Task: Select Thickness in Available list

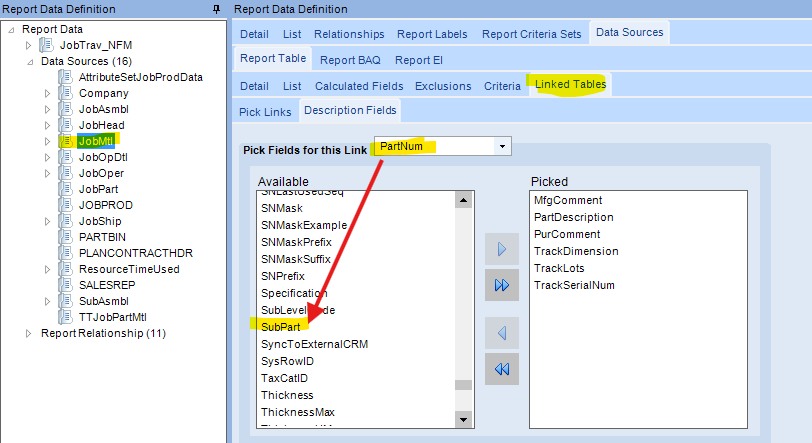Action: click(287, 395)
